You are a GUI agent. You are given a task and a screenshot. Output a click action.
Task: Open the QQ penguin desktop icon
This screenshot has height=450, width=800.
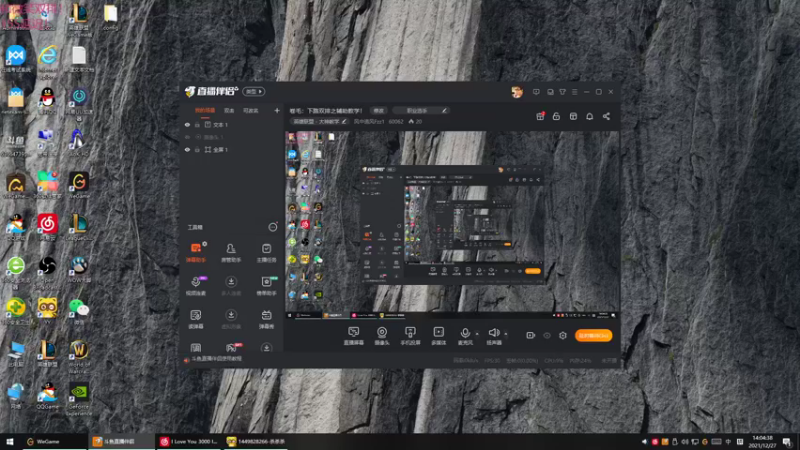47,99
